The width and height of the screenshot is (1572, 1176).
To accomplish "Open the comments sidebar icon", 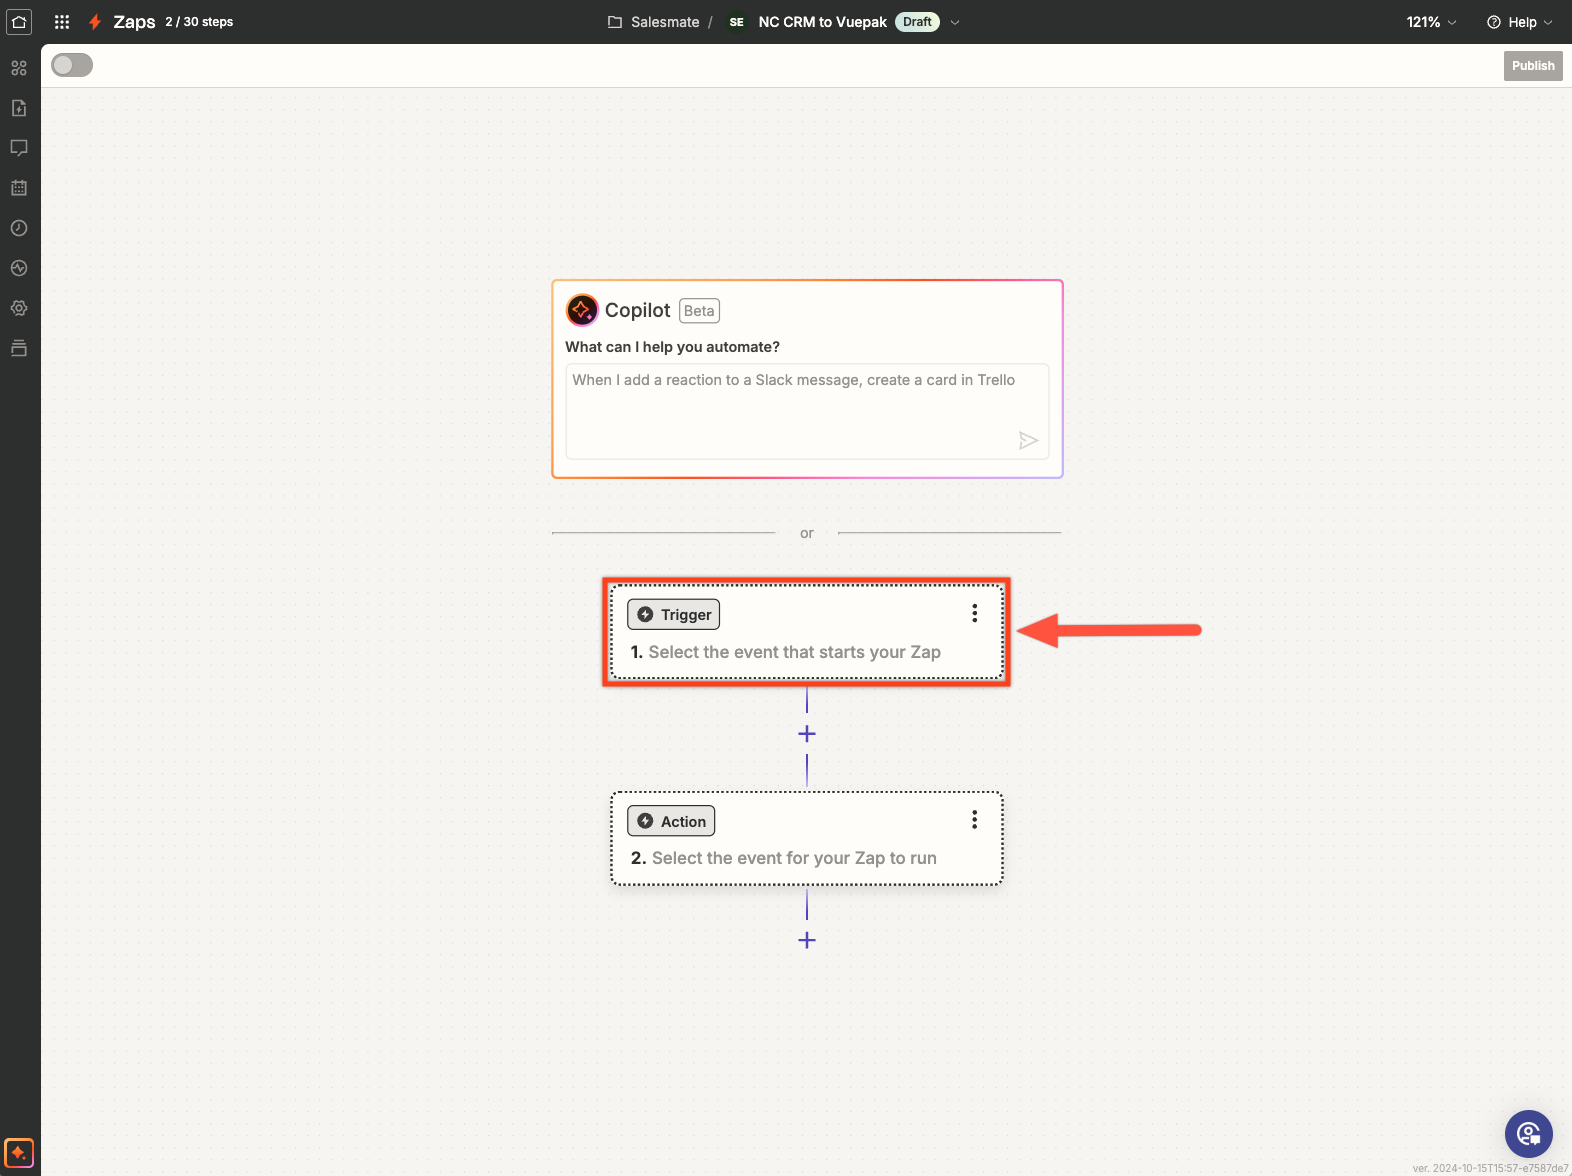I will 19,148.
